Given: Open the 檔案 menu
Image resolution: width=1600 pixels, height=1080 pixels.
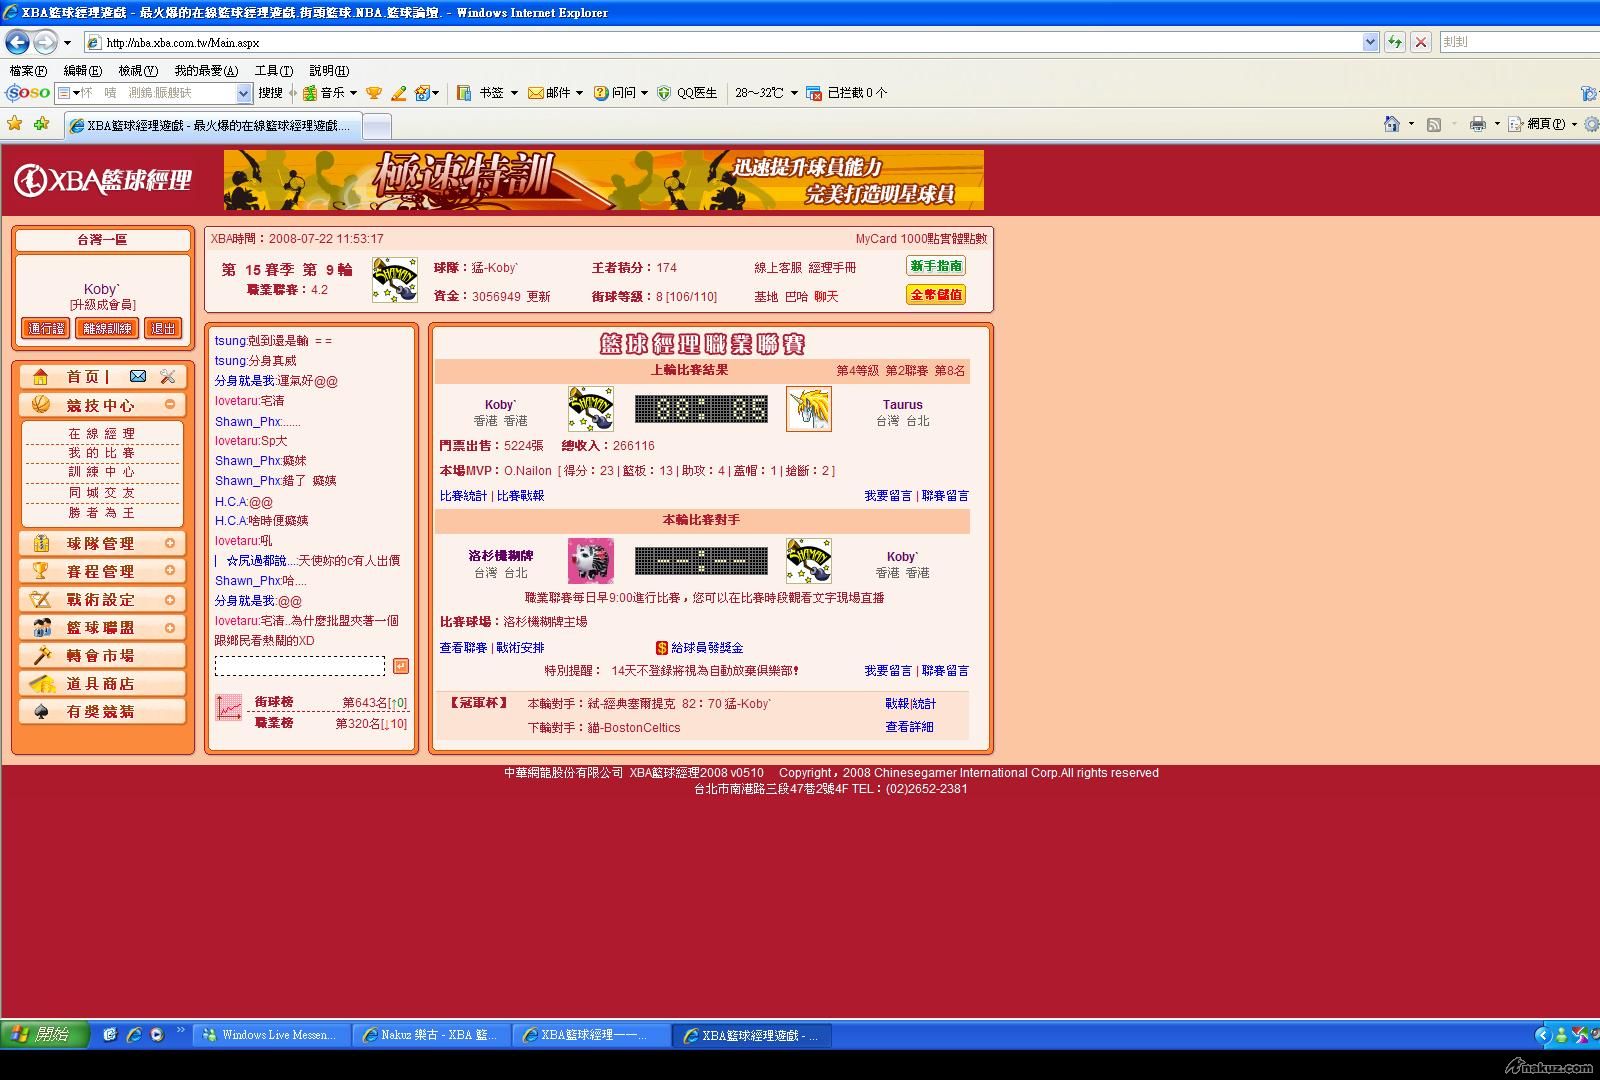Looking at the screenshot, I should pos(28,71).
